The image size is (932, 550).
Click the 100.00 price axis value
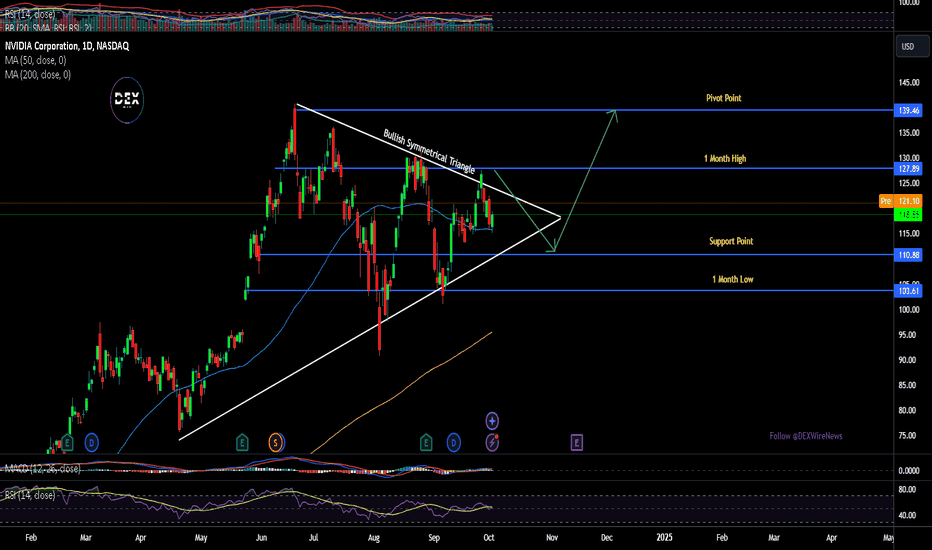pos(909,309)
